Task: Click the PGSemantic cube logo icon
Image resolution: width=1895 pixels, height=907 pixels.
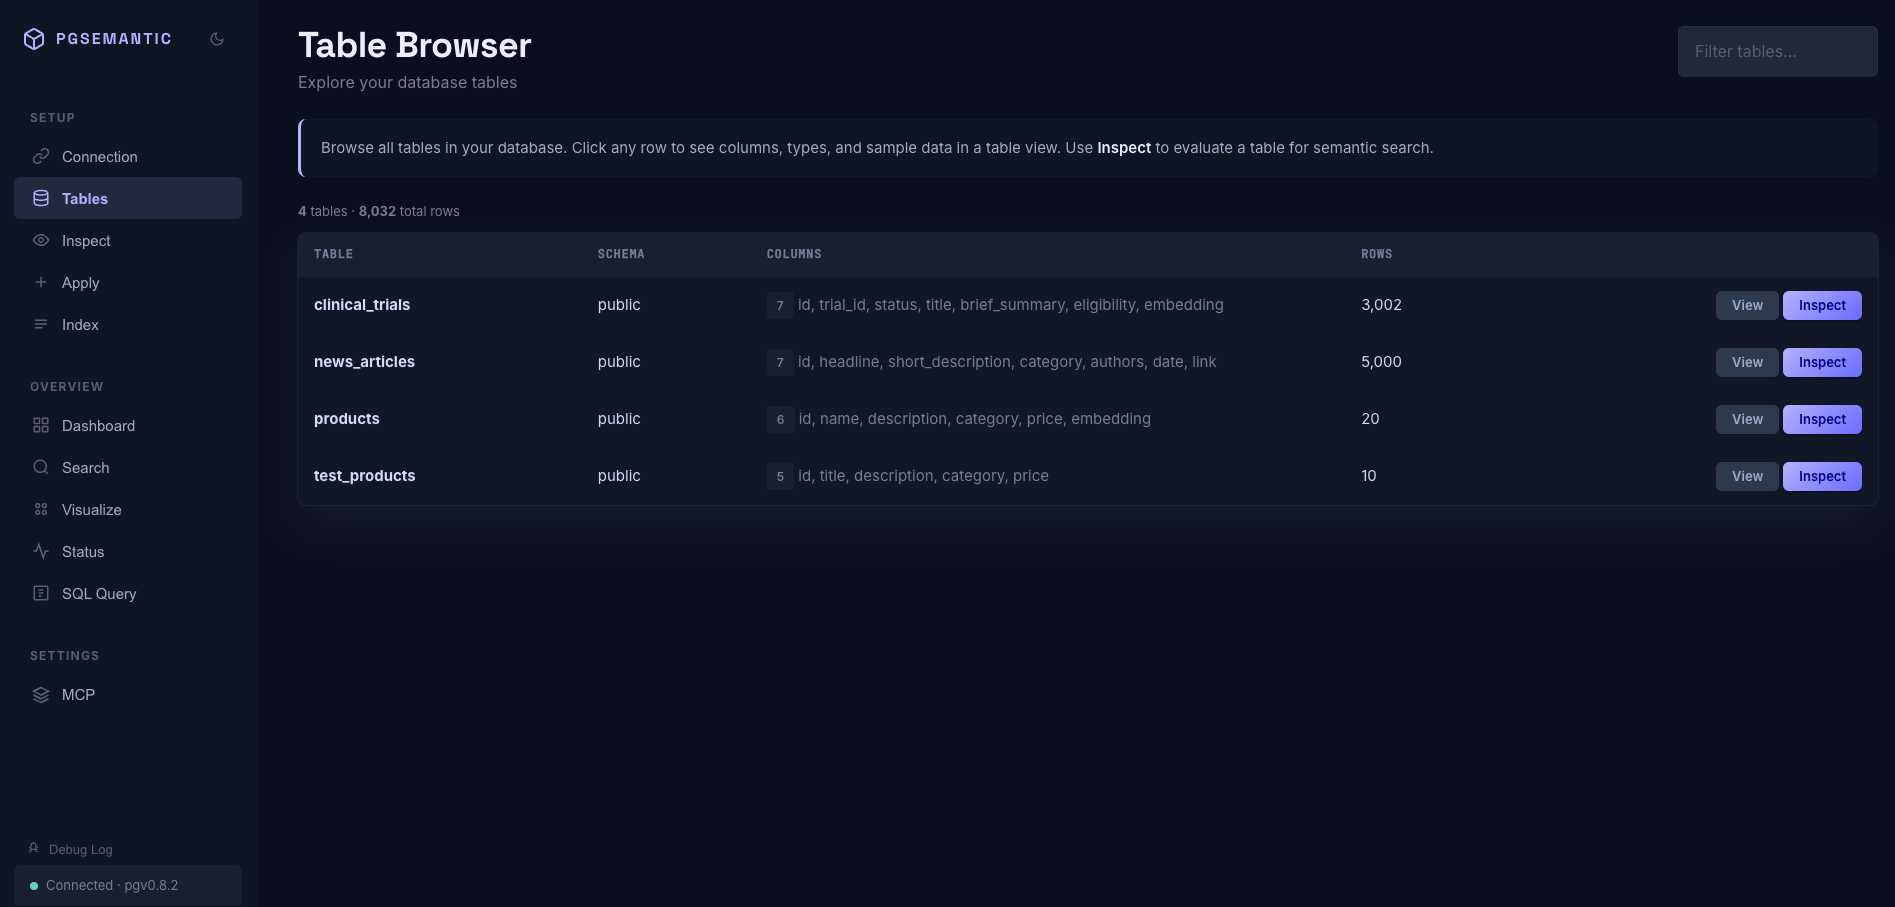Action: coord(32,38)
